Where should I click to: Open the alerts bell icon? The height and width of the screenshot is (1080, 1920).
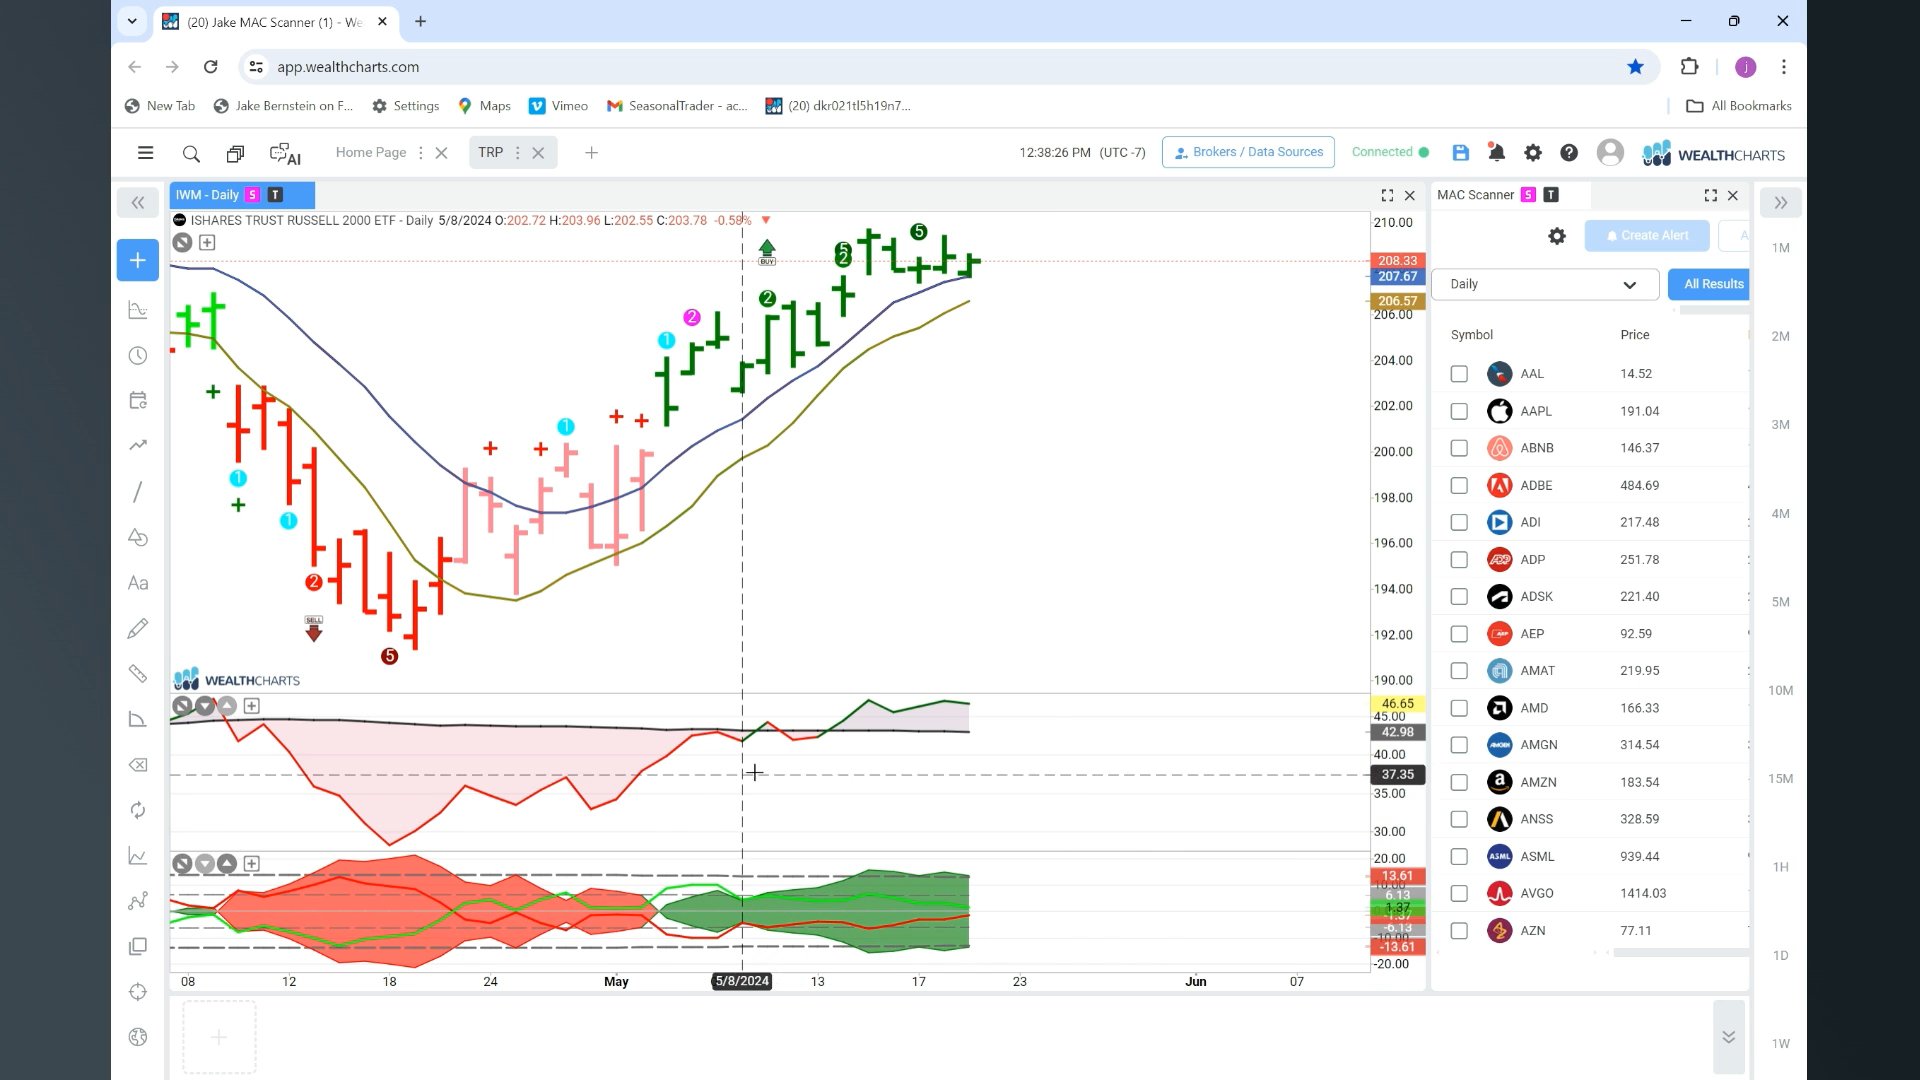tap(1497, 153)
